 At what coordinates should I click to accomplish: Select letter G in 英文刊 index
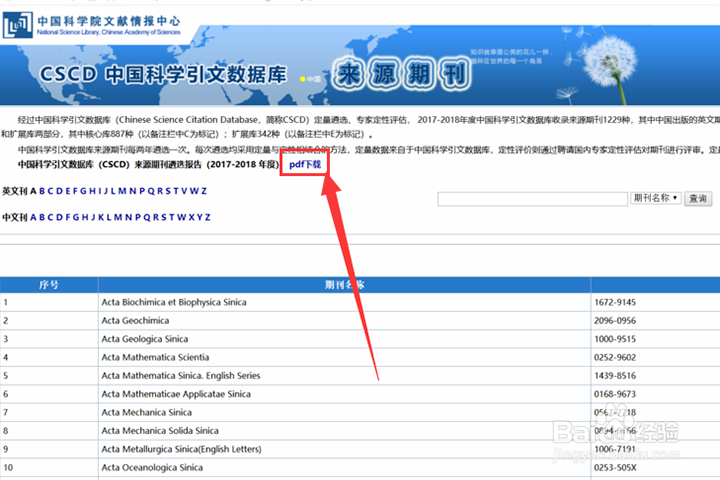(x=83, y=191)
